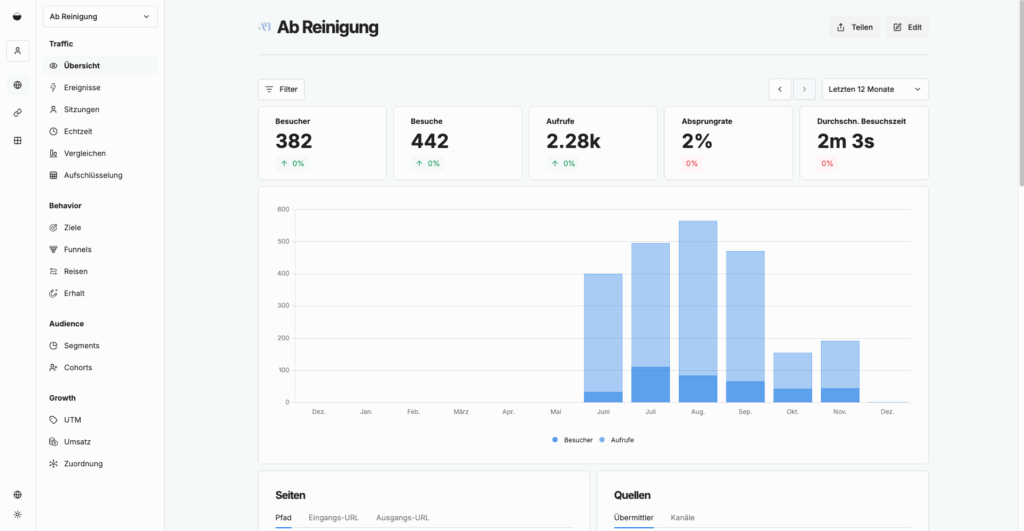
Task: Switch to the Kanäle tab in Quellen
Action: 683,517
